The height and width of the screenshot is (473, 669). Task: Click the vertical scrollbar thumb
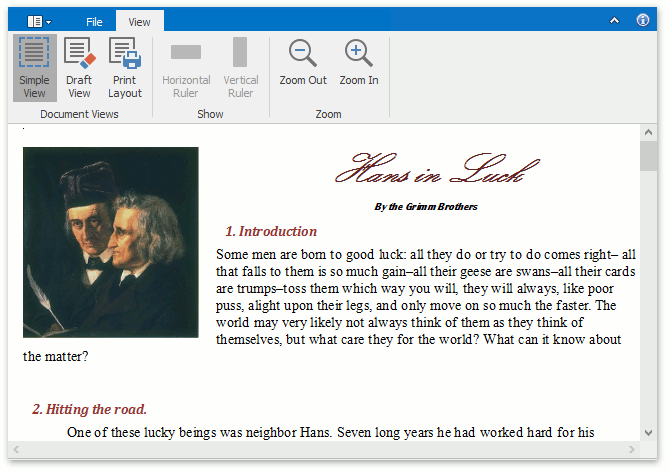click(648, 157)
